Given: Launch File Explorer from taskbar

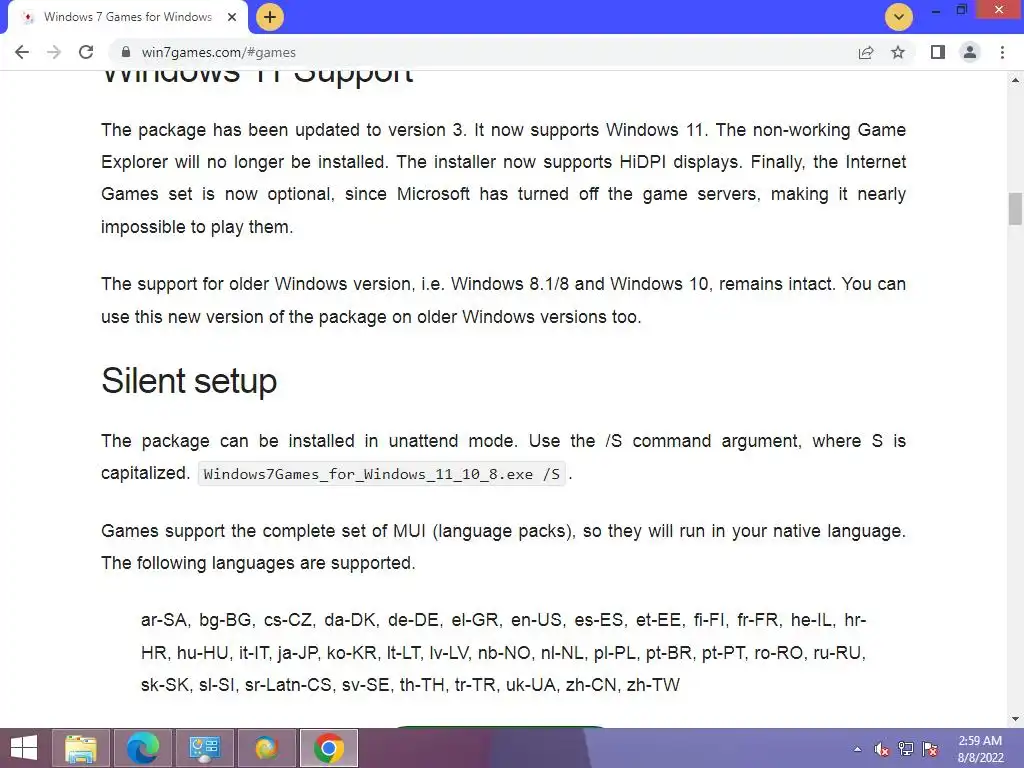Looking at the screenshot, I should (x=80, y=748).
